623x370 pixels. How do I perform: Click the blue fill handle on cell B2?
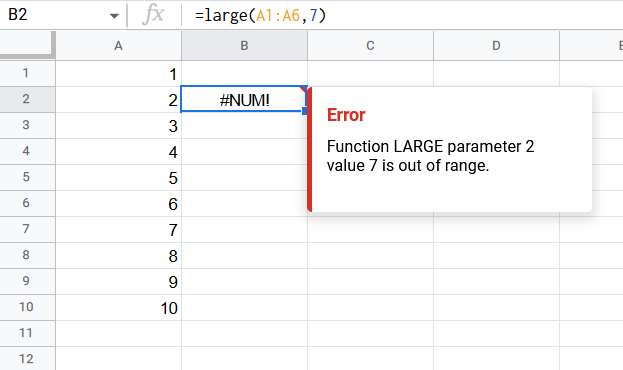click(305, 112)
